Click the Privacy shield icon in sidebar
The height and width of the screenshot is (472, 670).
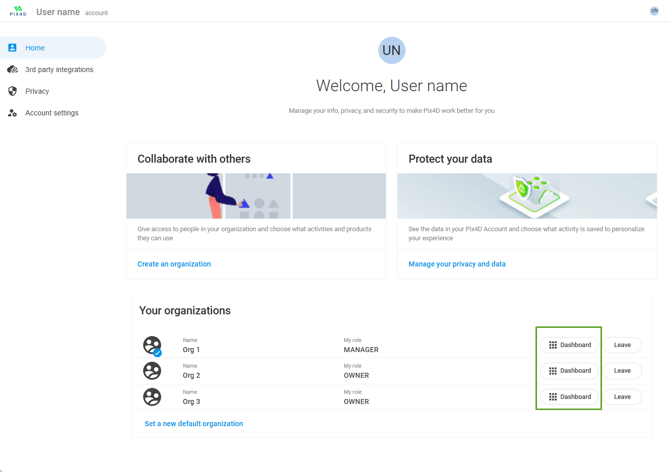13,91
